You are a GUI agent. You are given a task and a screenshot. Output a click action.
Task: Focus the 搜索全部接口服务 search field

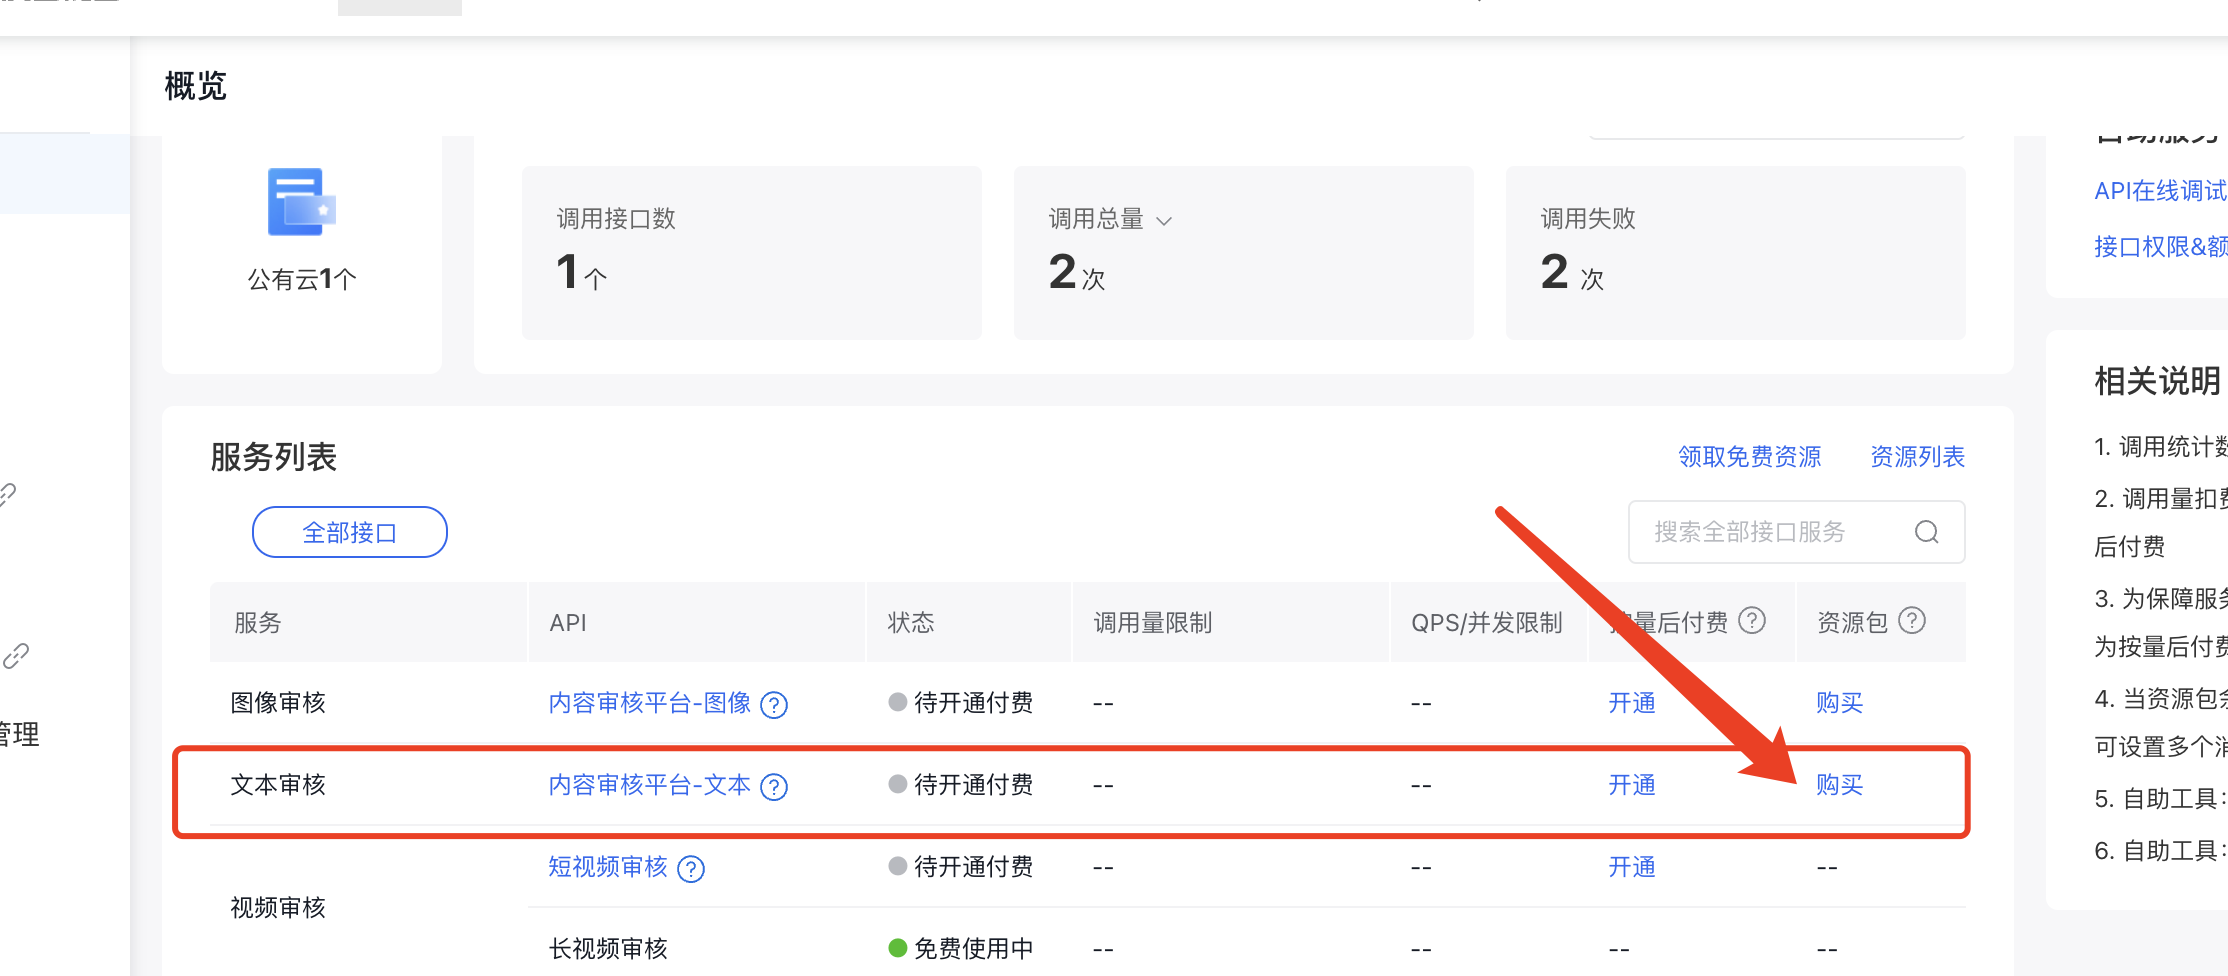pos(1797,532)
